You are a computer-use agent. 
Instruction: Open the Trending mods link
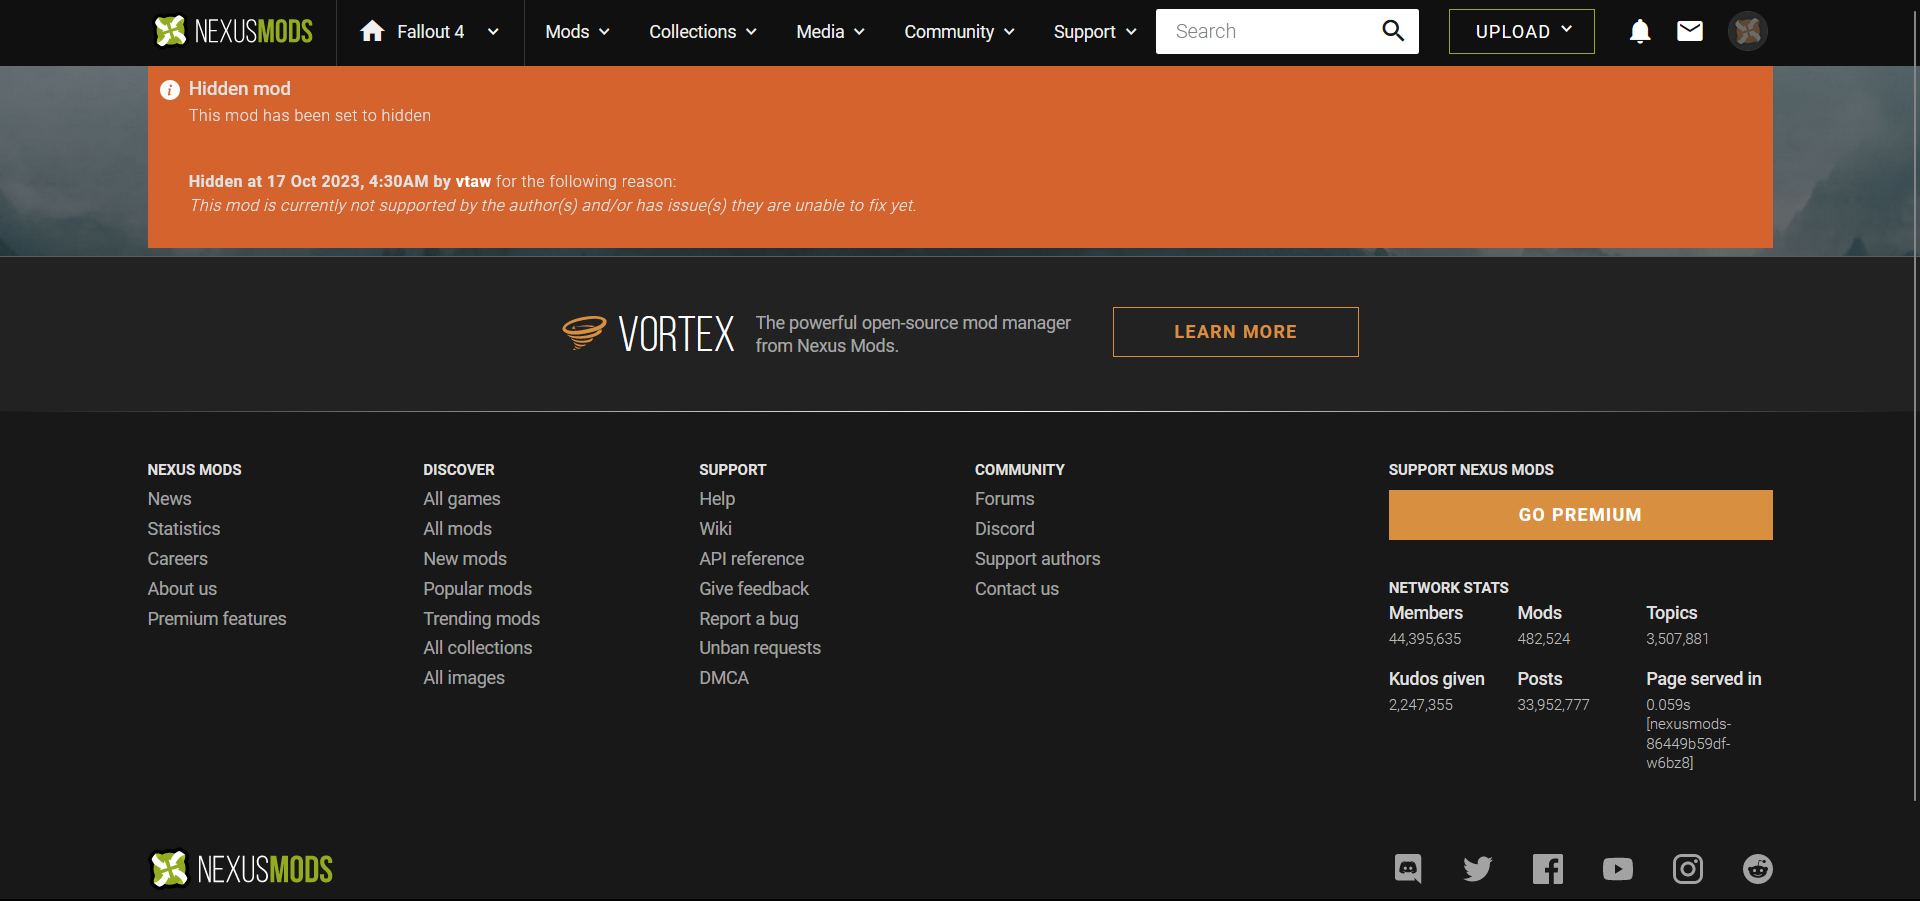482,619
